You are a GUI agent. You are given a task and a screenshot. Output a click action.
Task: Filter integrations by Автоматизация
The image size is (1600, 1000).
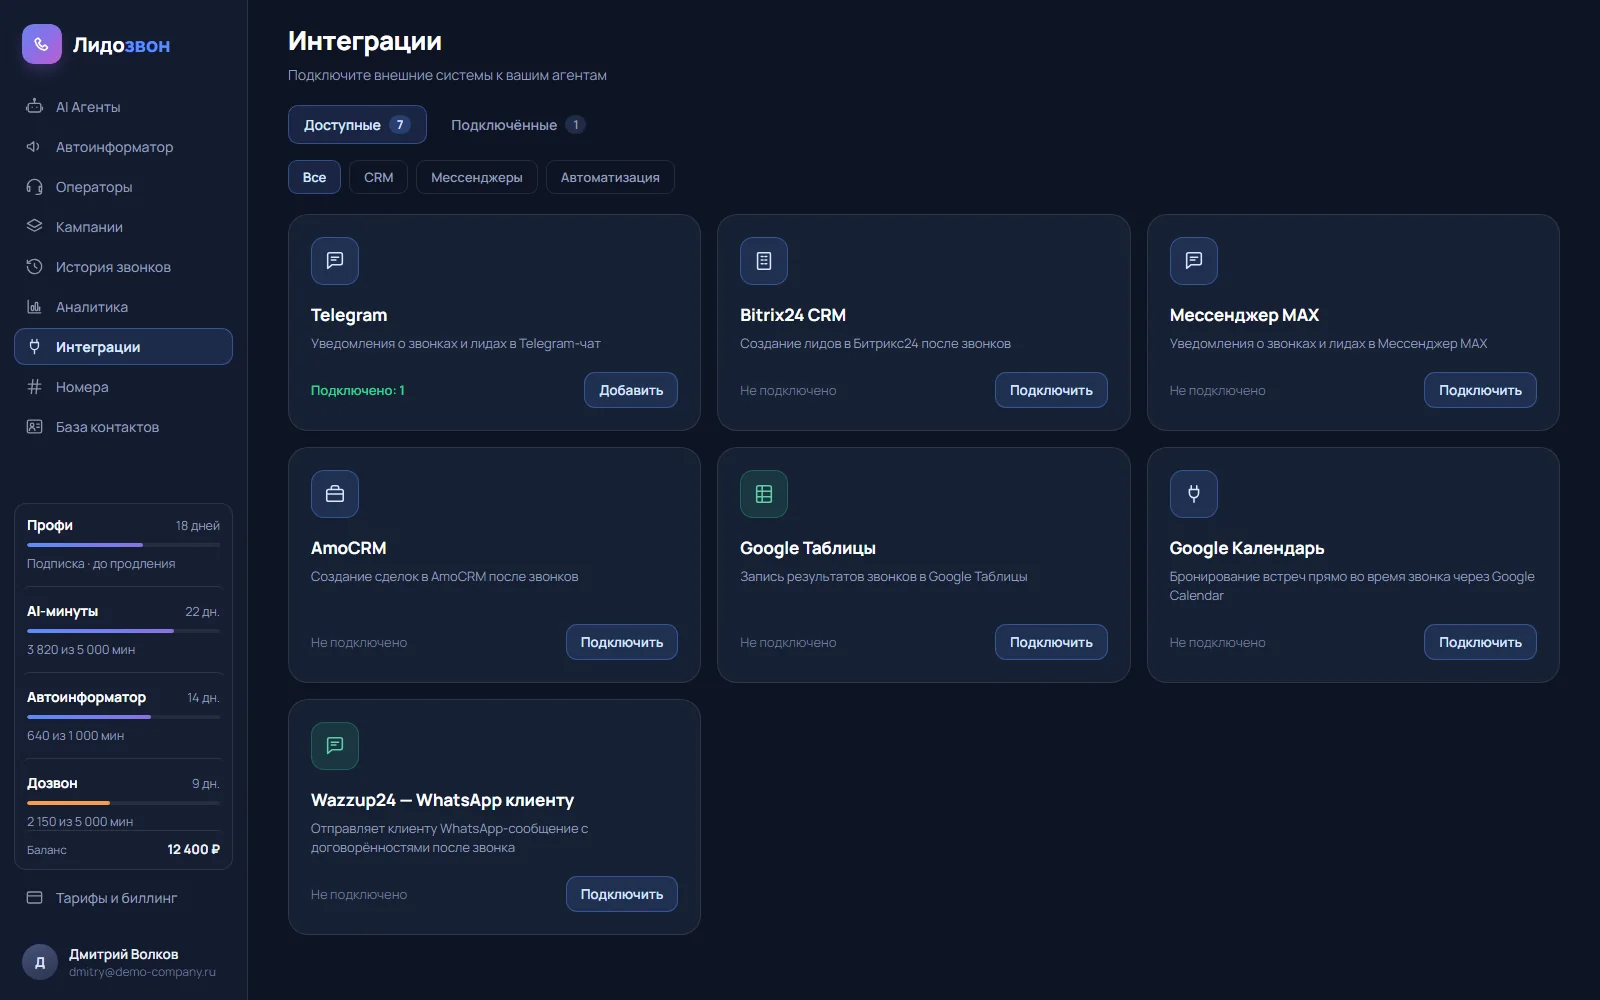point(610,177)
